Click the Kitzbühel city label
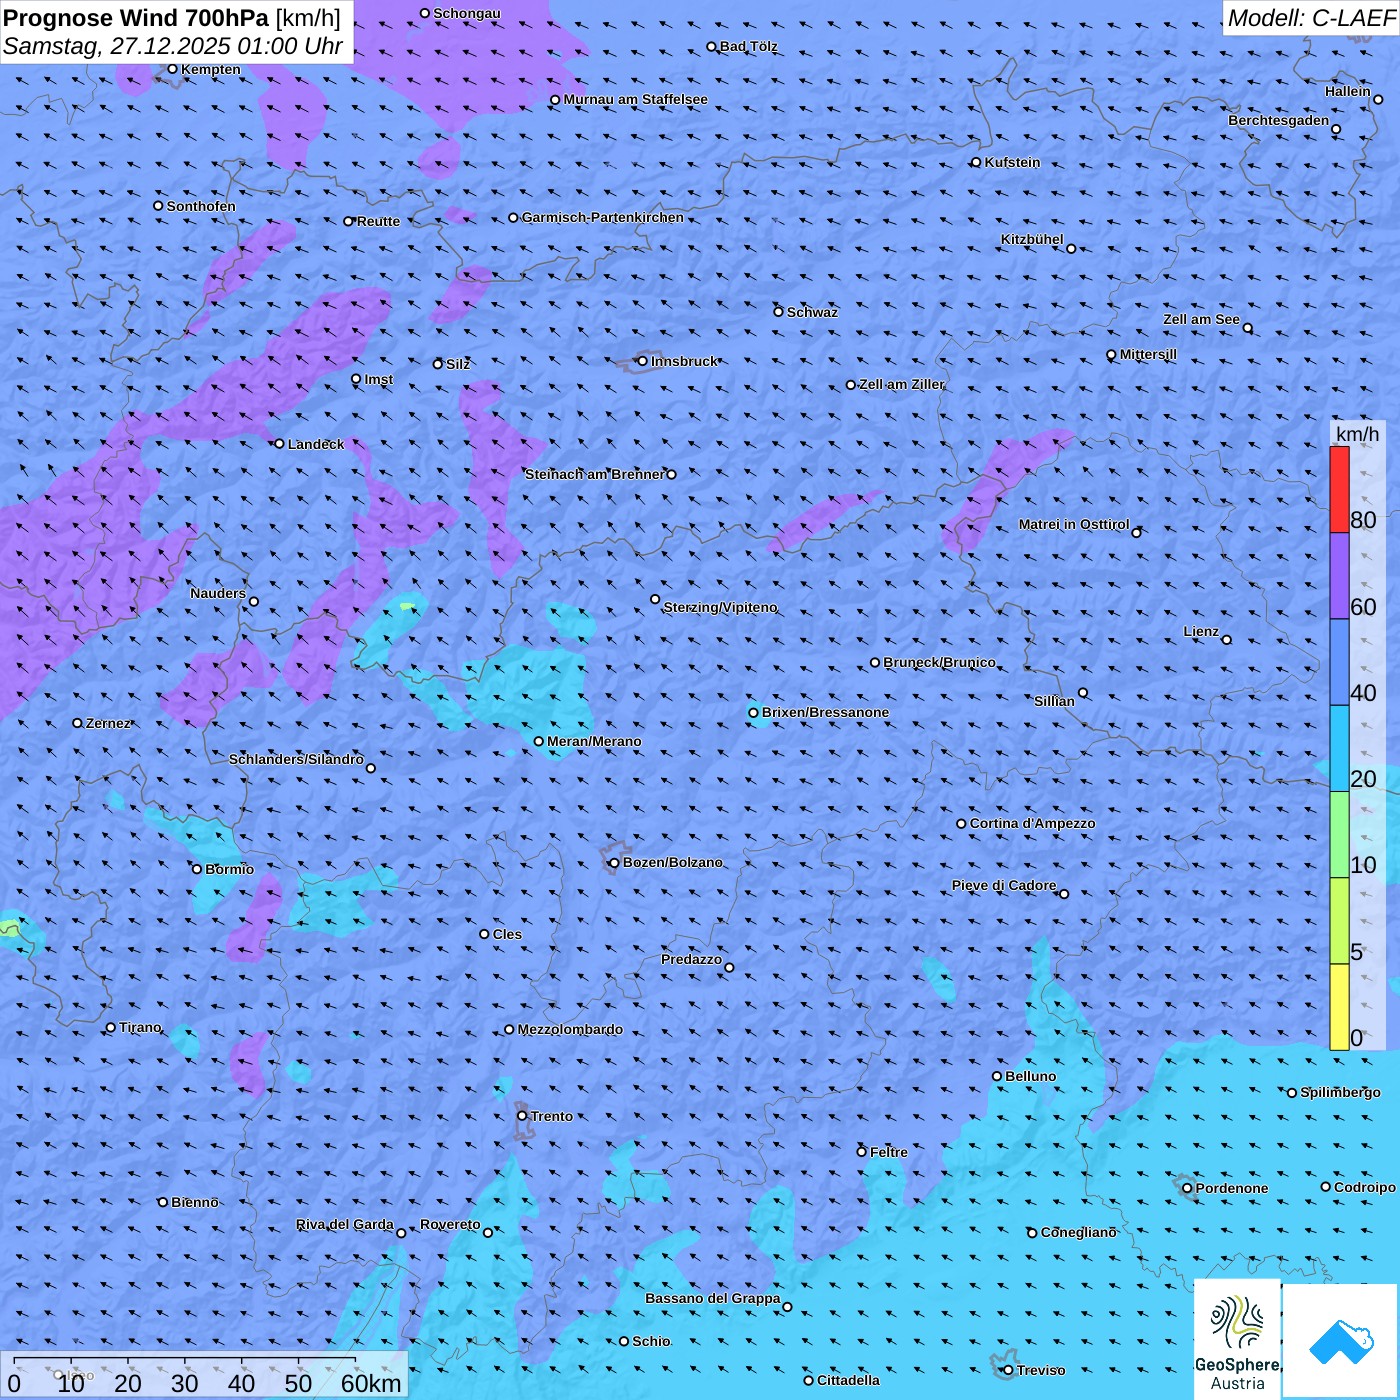This screenshot has width=1400, height=1400. tap(1032, 239)
